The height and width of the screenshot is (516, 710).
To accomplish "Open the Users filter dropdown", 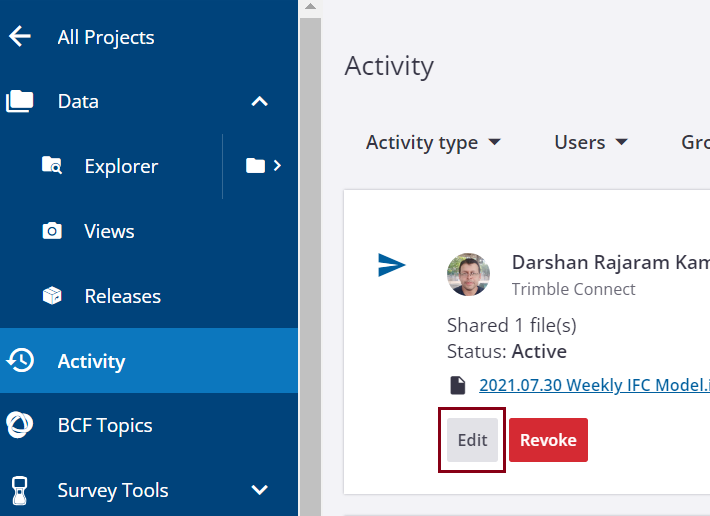I will click(591, 142).
